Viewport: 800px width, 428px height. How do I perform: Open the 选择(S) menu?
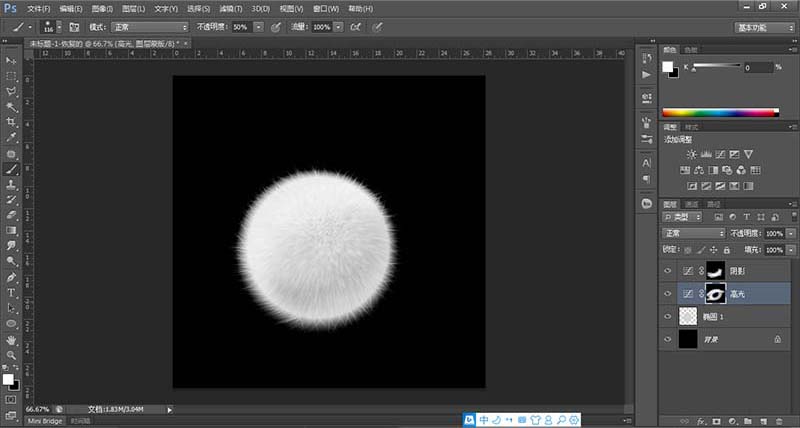pyautogui.click(x=197, y=7)
